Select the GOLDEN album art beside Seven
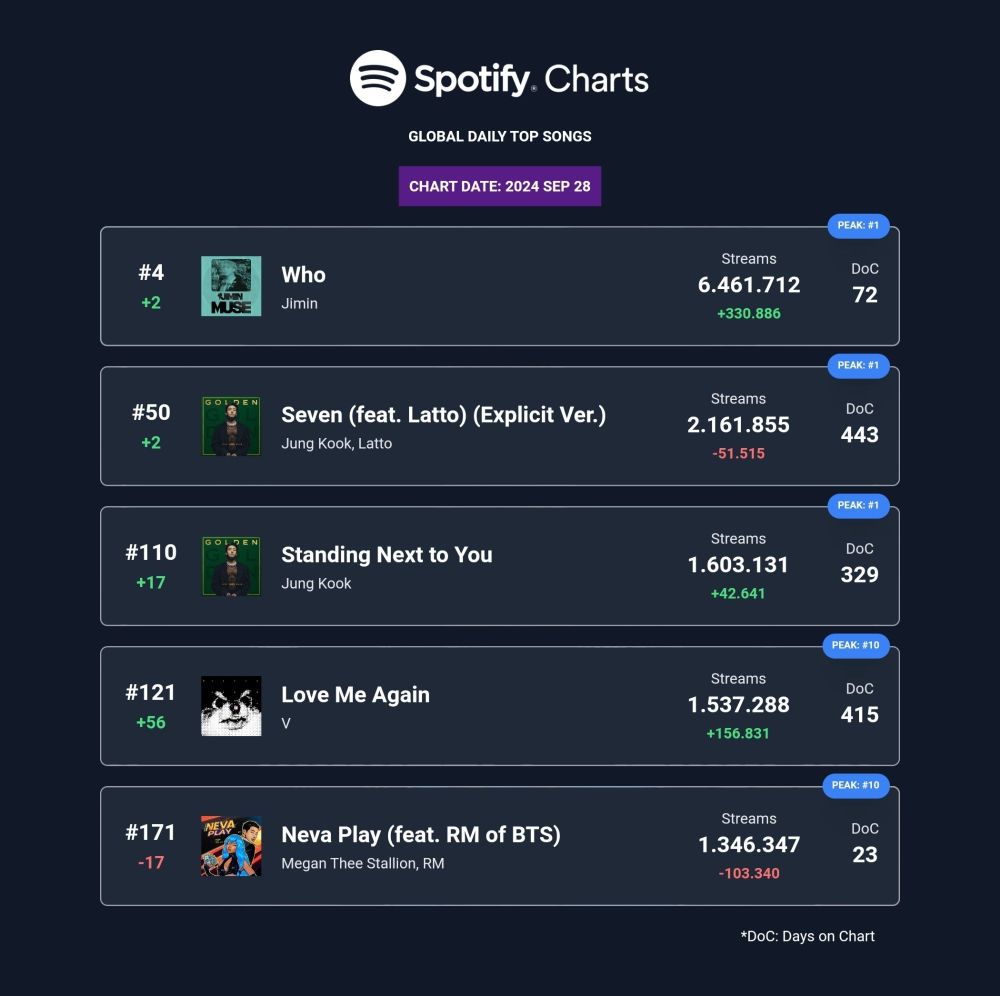Image resolution: width=1000 pixels, height=996 pixels. click(x=231, y=426)
